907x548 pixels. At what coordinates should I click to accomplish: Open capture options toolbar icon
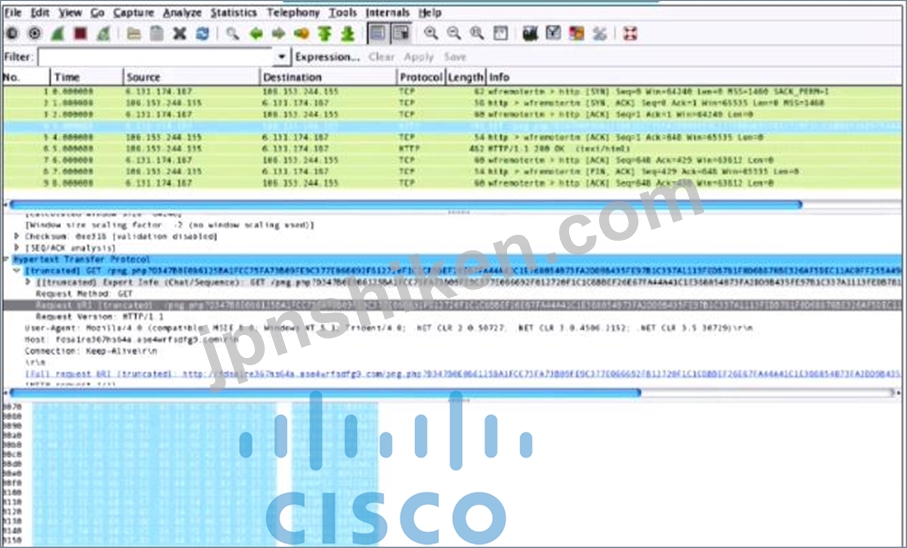[x=35, y=34]
